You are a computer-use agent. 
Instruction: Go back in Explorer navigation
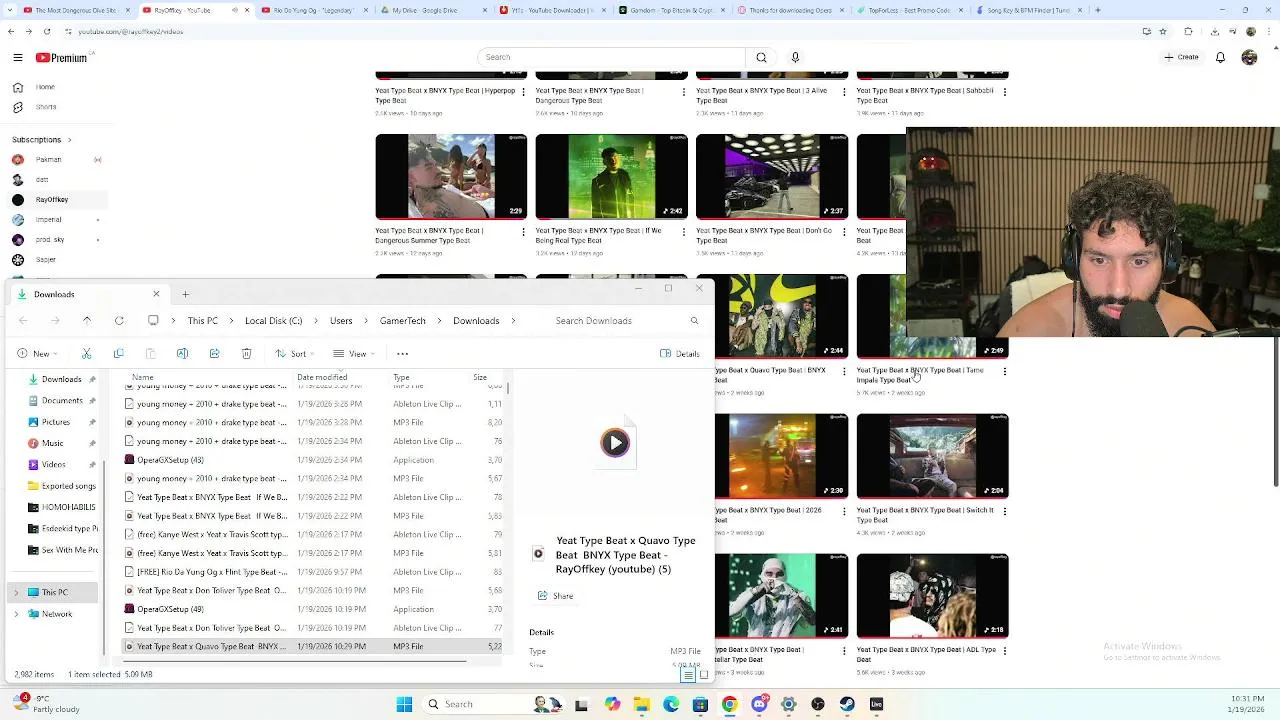(x=23, y=321)
